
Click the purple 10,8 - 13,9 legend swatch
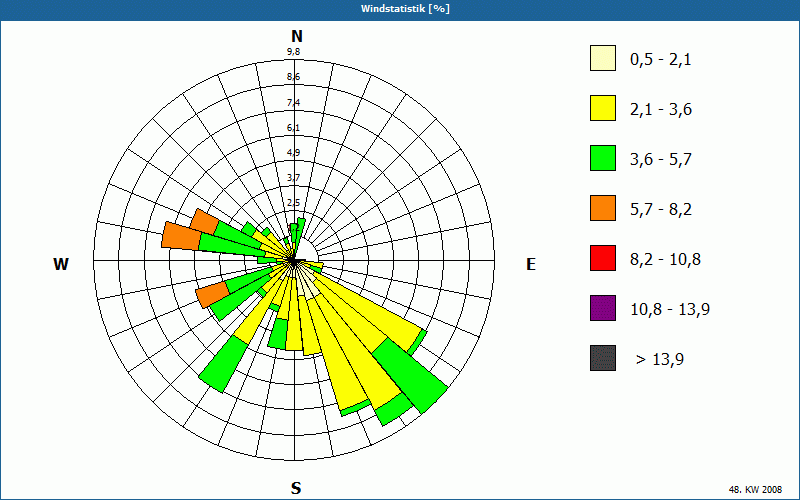click(603, 308)
